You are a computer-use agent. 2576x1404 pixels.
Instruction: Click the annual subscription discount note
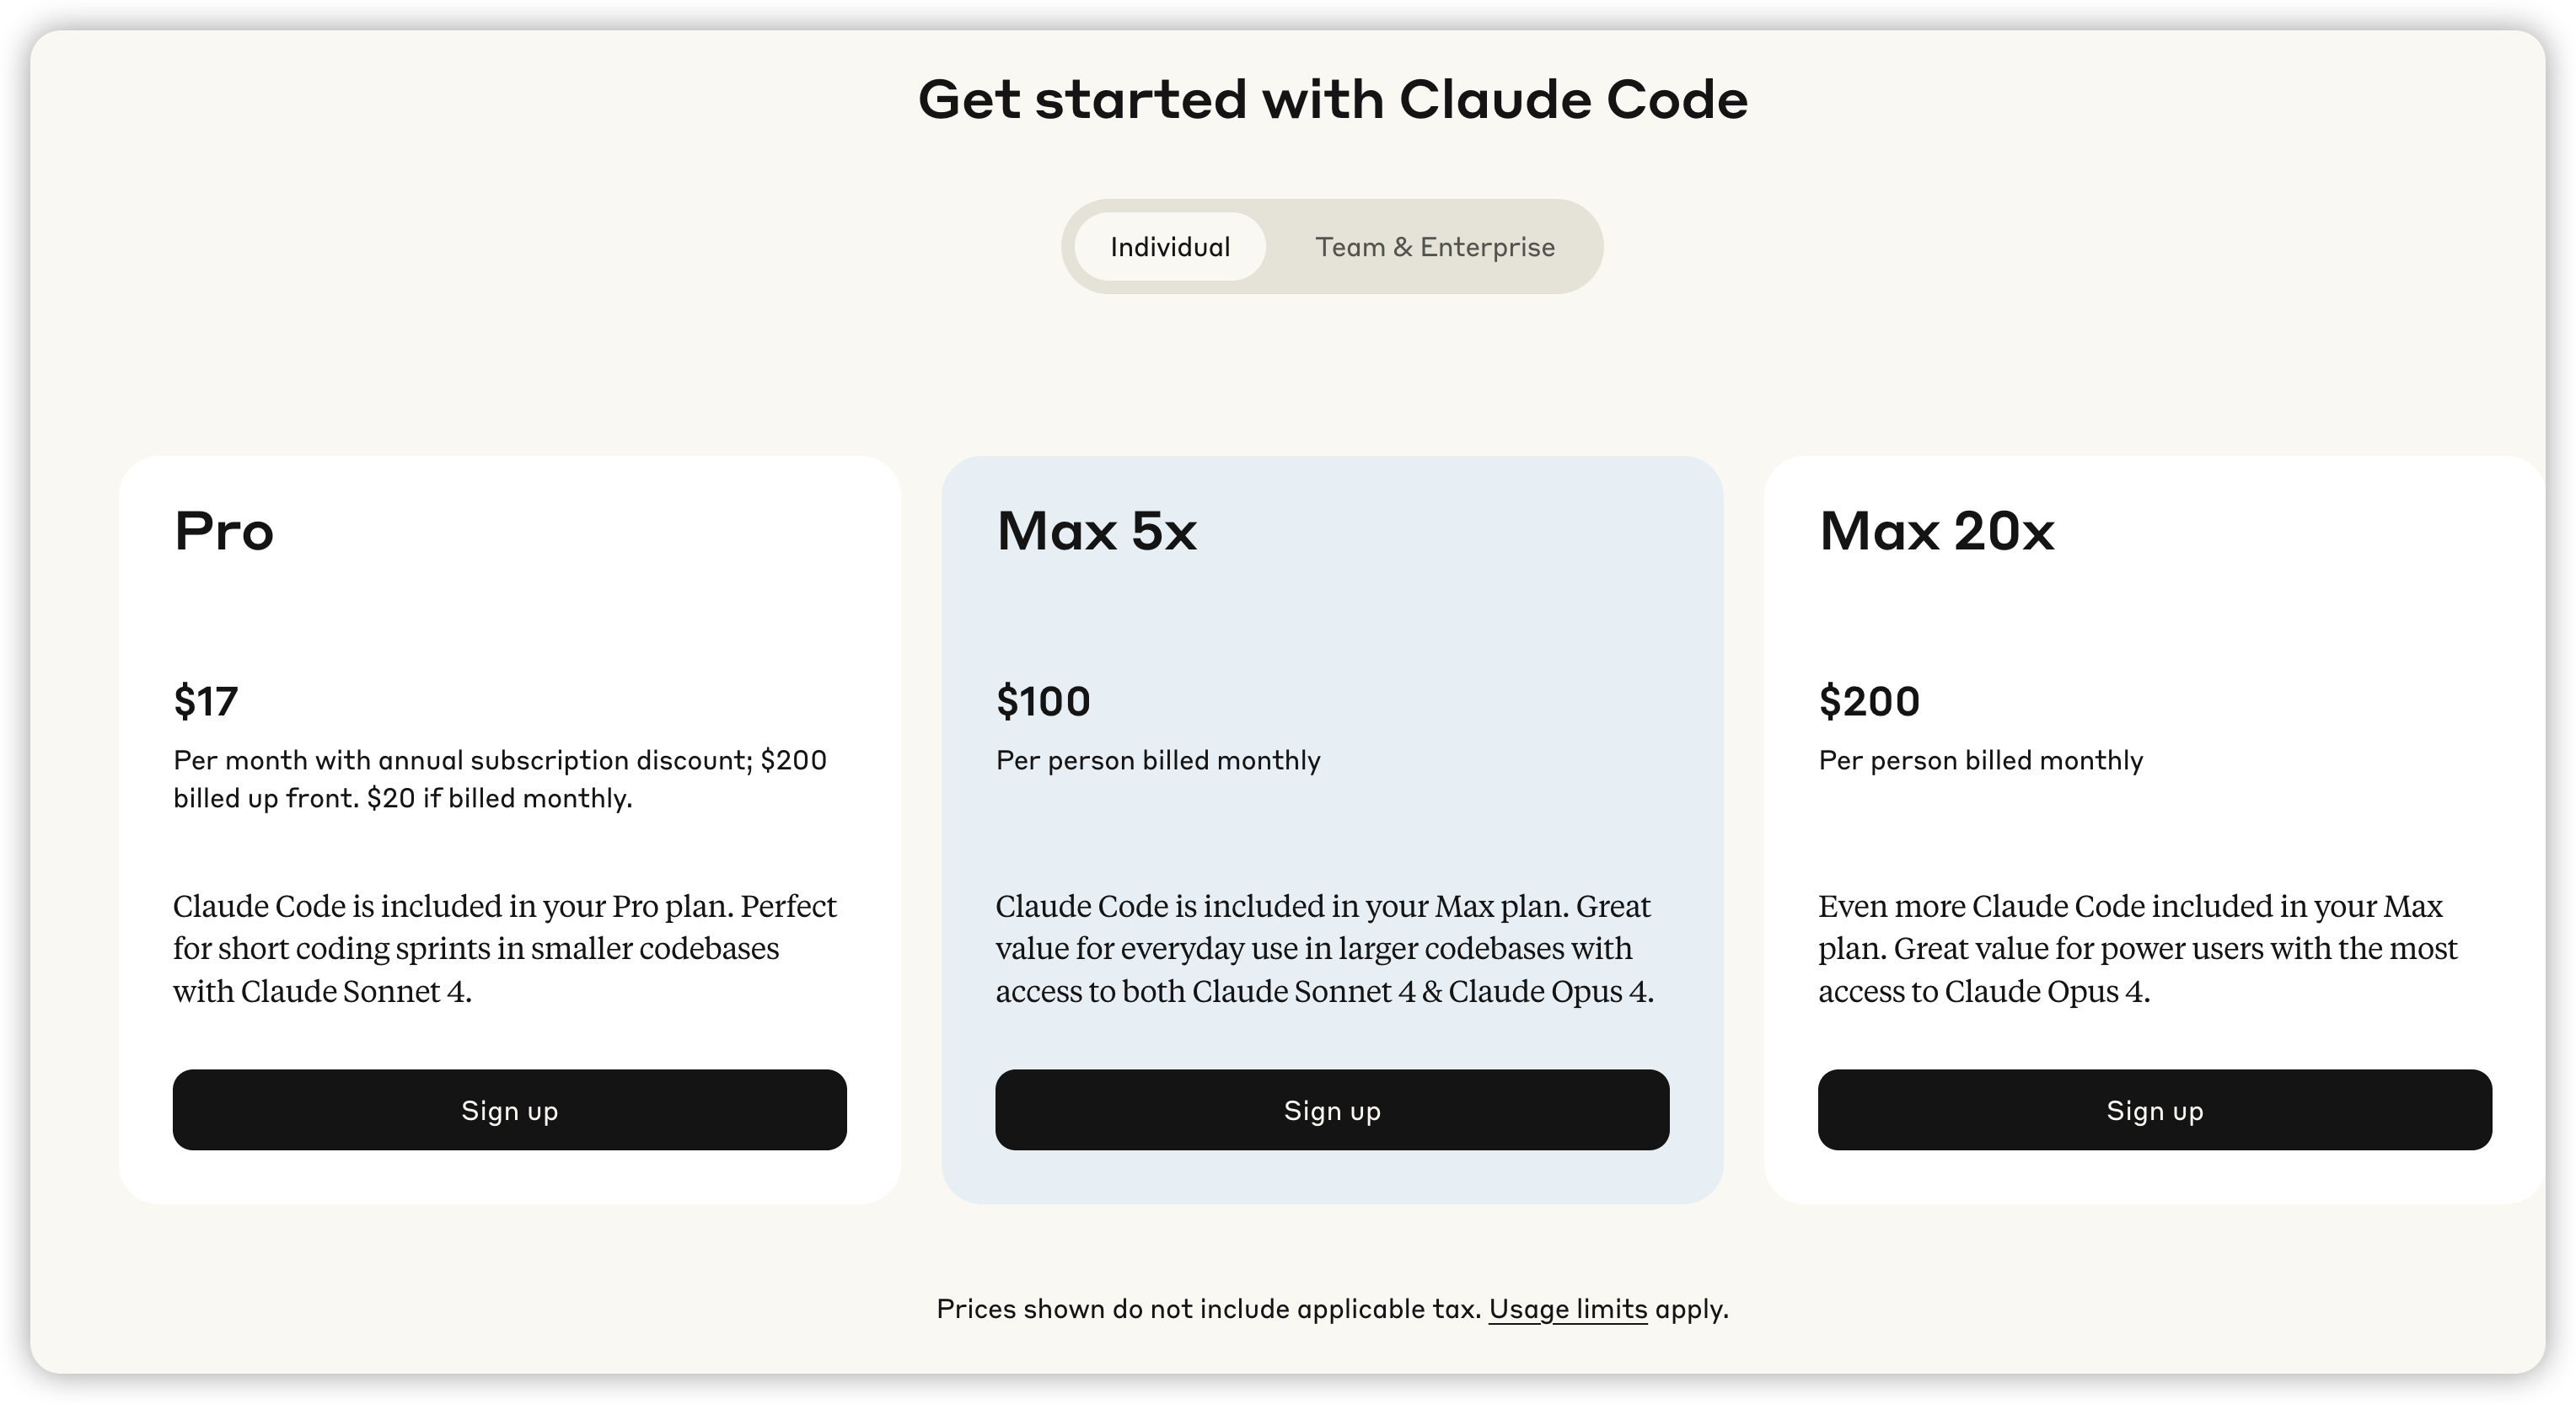(x=500, y=779)
